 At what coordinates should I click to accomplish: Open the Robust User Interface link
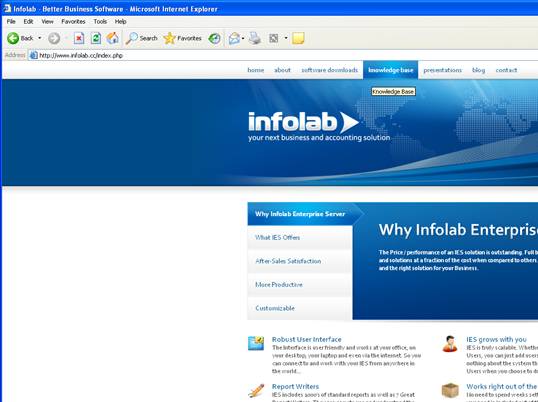(x=306, y=339)
